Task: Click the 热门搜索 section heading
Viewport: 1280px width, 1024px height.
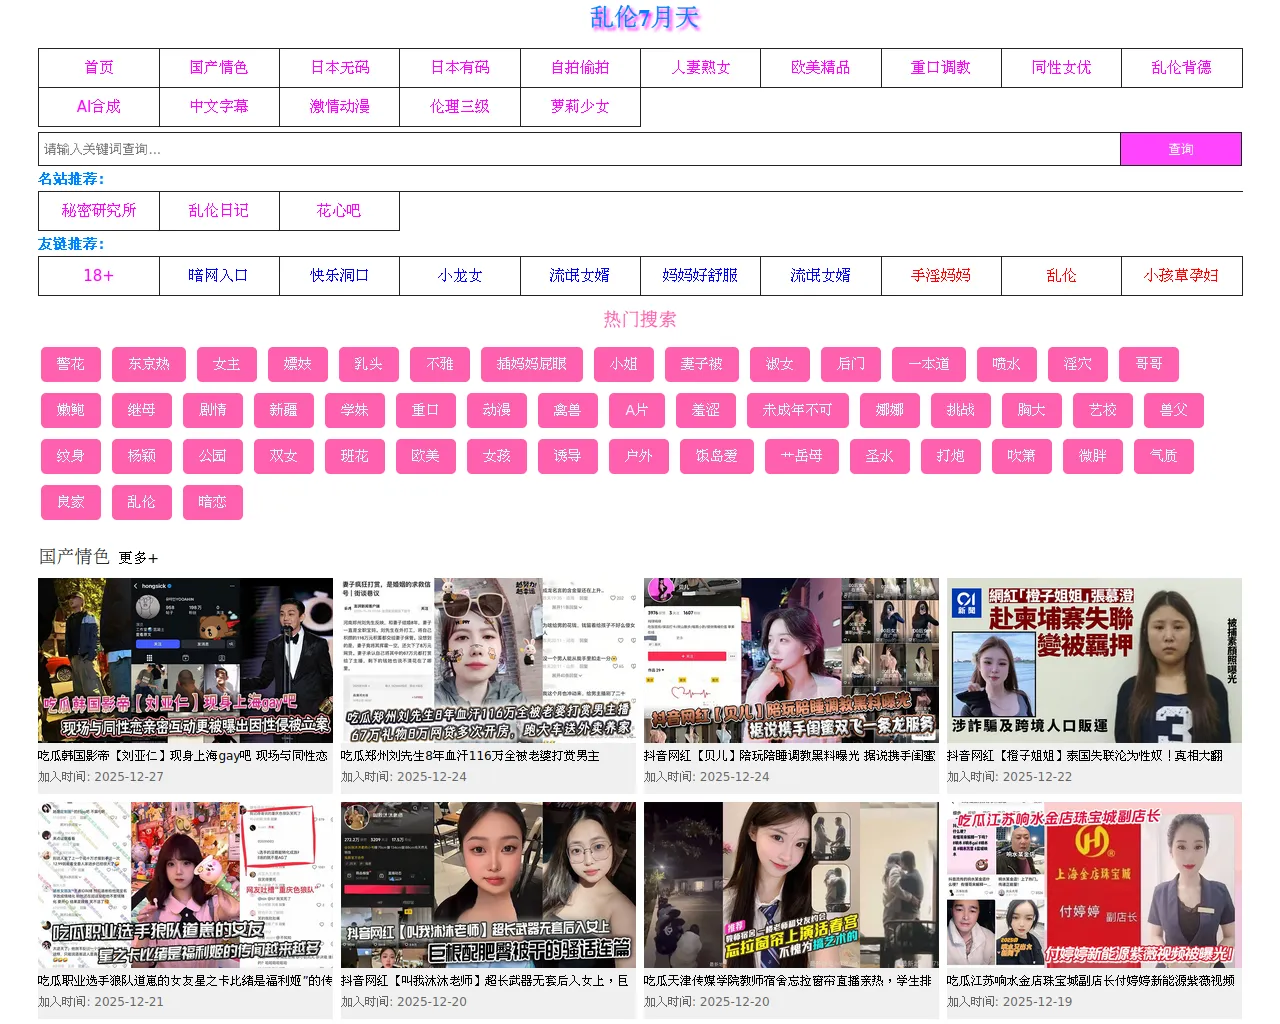Action: [x=640, y=320]
